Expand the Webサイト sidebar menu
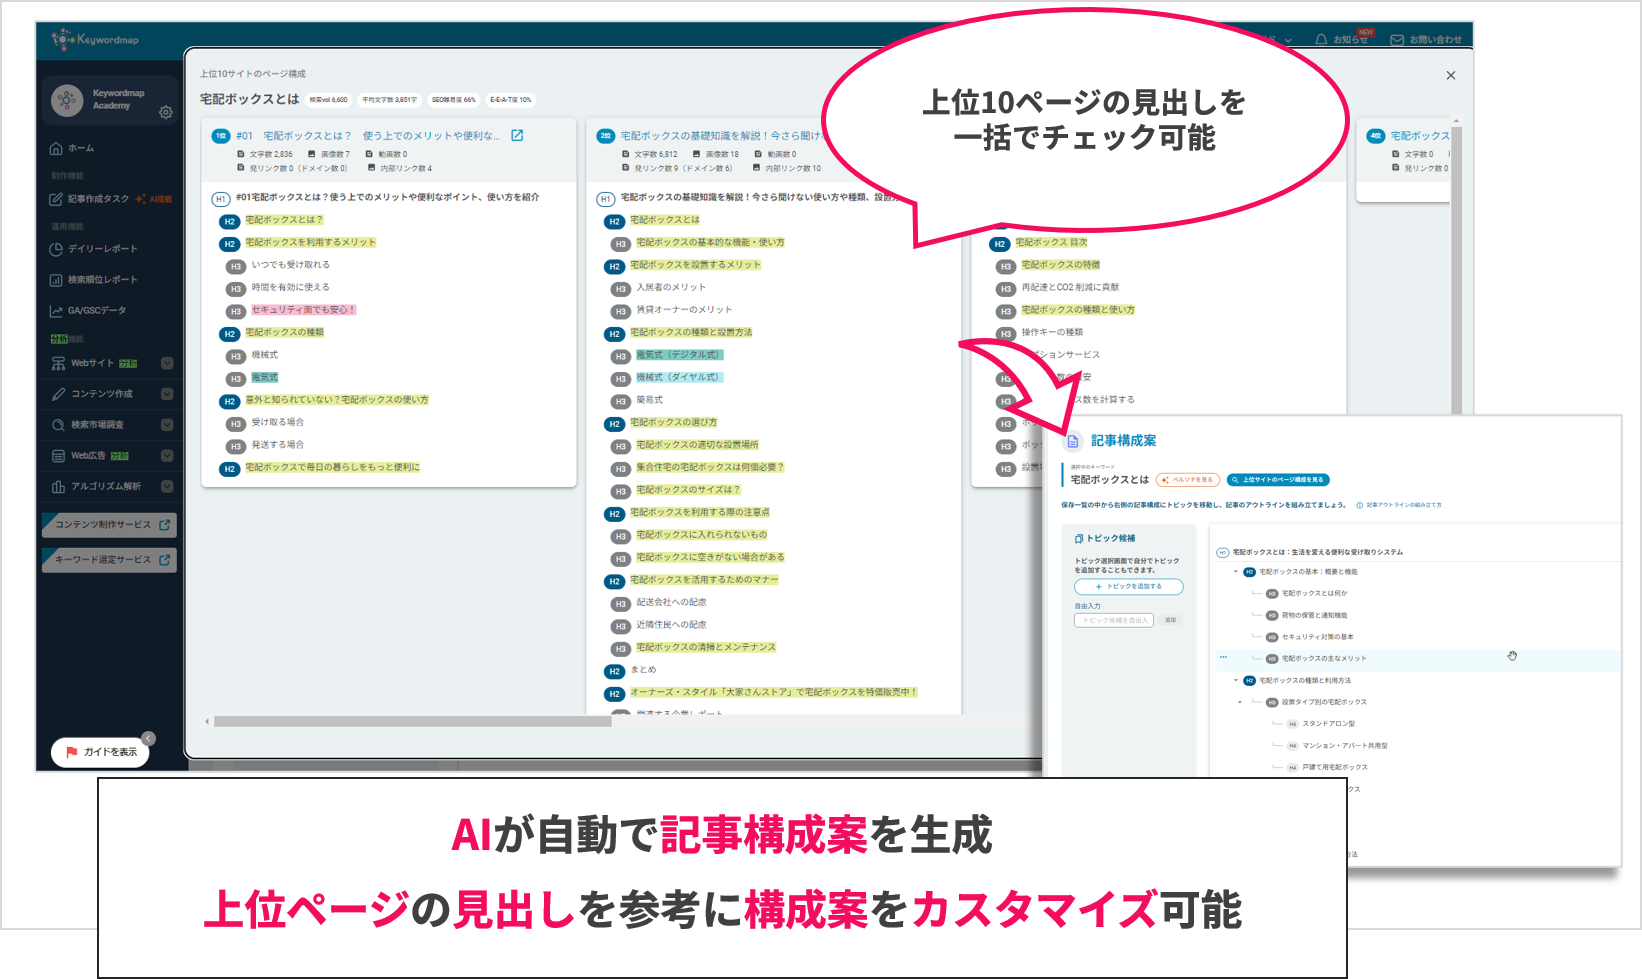 coord(167,363)
